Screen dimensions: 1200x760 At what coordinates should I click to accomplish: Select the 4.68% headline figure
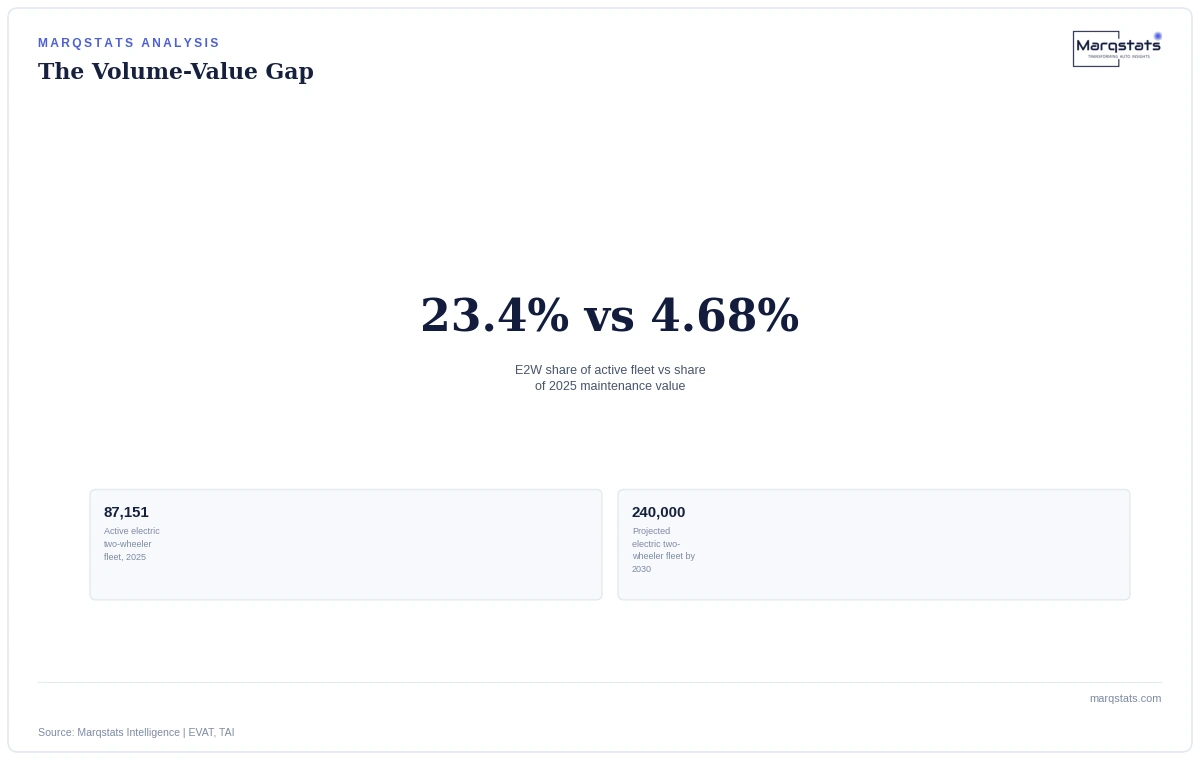pyautogui.click(x=725, y=315)
